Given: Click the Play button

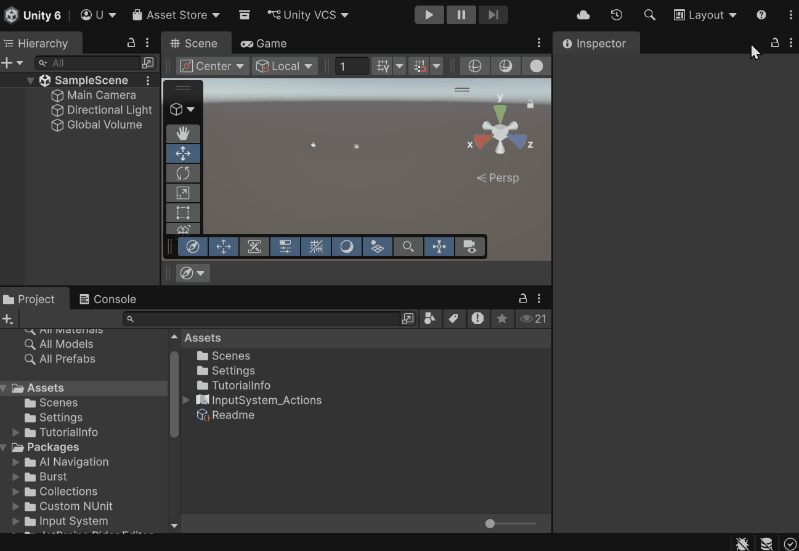Looking at the screenshot, I should tap(428, 15).
